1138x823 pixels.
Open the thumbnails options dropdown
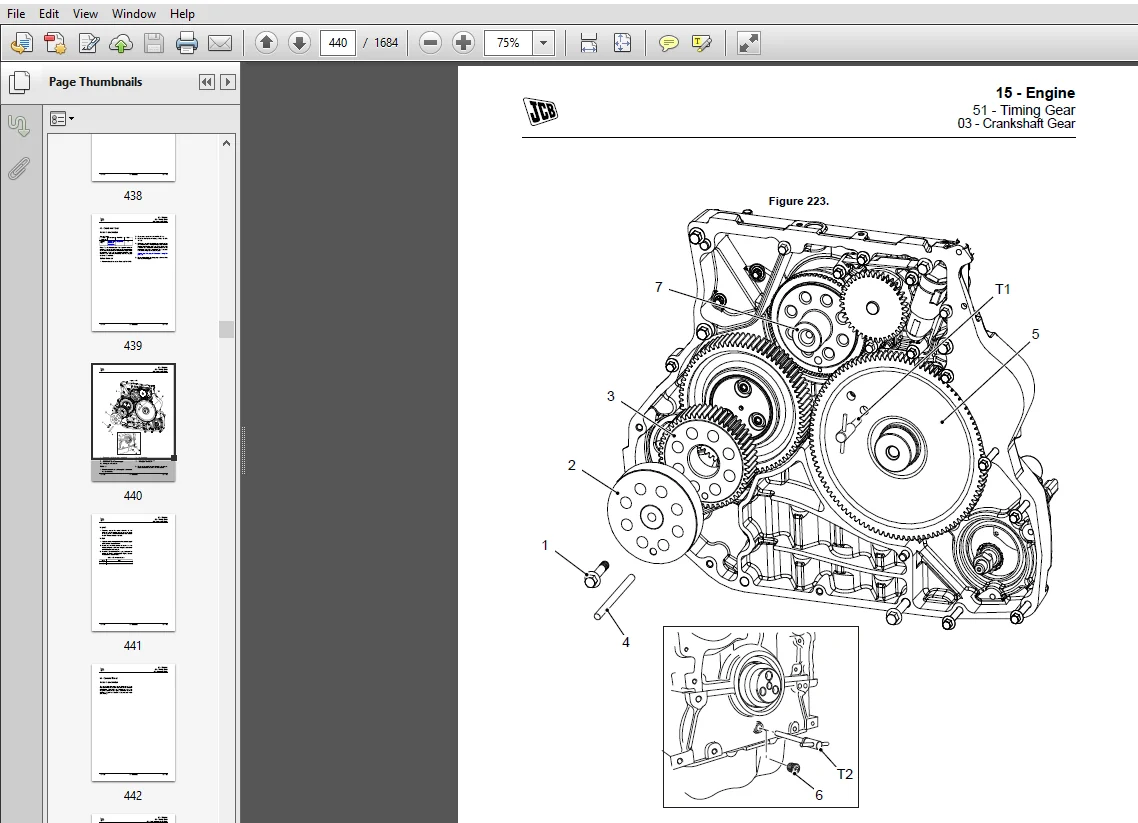(62, 118)
